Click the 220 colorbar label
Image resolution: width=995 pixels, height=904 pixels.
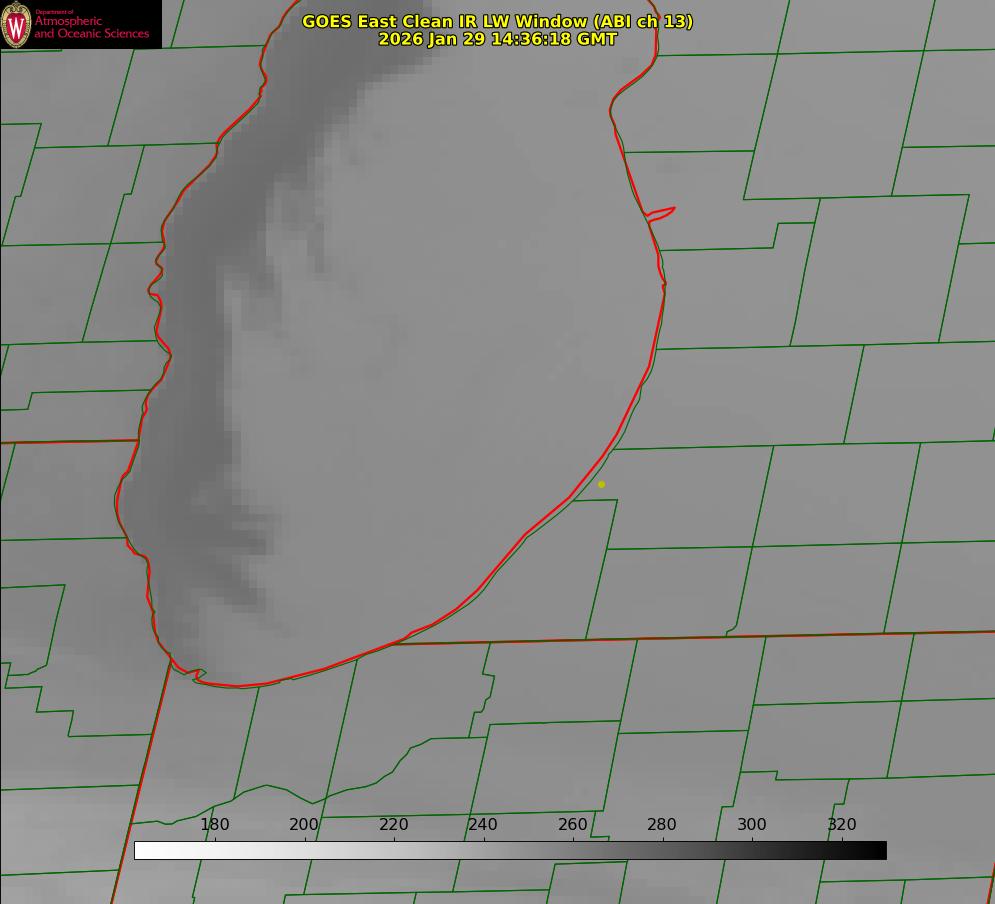pos(394,824)
